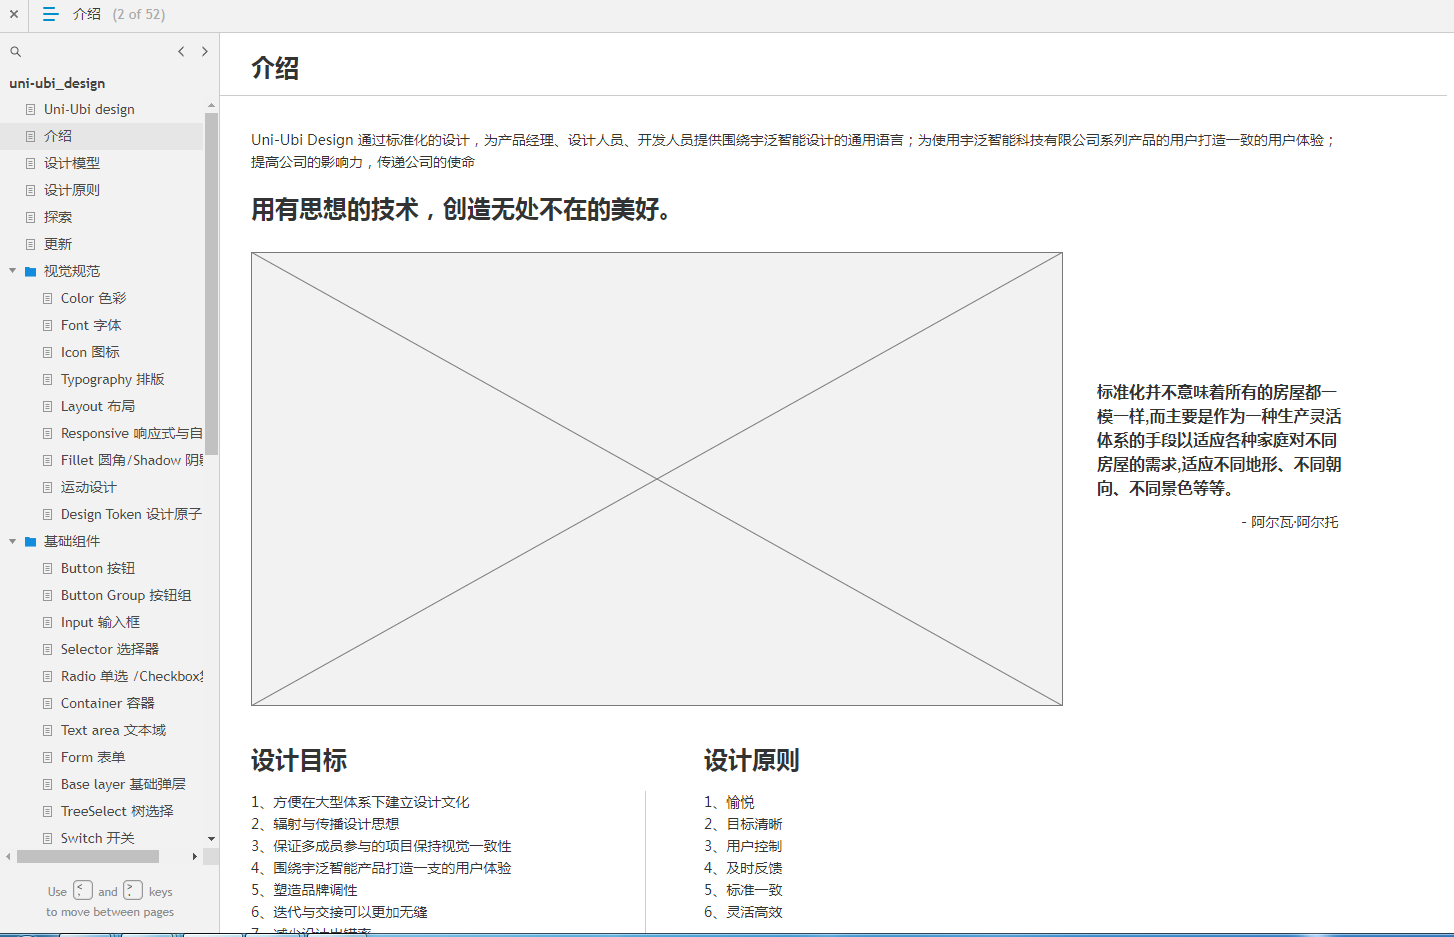Go to next page with right chevron
Screen dimensions: 1454x937
(205, 51)
